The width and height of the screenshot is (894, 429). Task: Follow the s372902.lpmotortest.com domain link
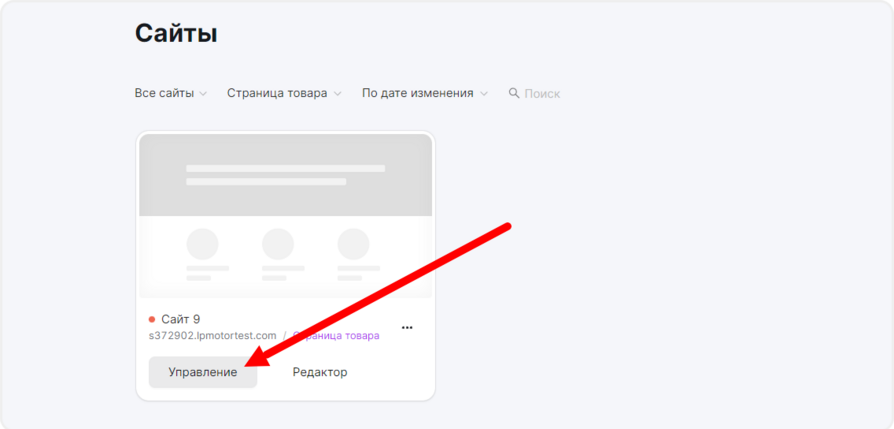(211, 336)
